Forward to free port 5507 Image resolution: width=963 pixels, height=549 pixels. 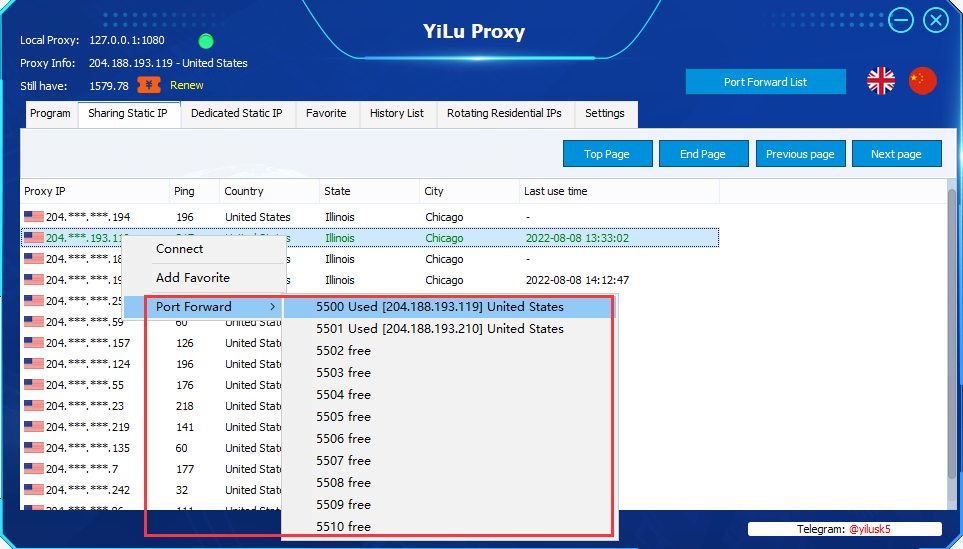[448, 461]
